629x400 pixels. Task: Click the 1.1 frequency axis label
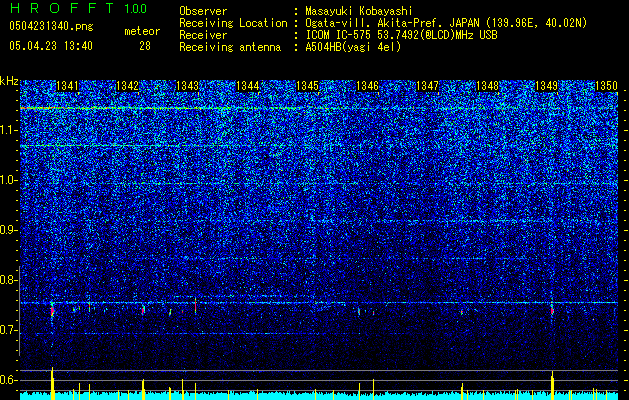click(x=9, y=130)
